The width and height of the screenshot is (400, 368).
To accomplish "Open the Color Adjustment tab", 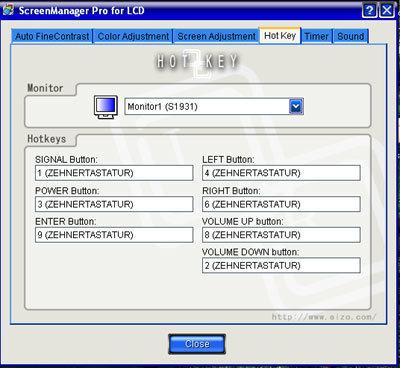I will [133, 36].
